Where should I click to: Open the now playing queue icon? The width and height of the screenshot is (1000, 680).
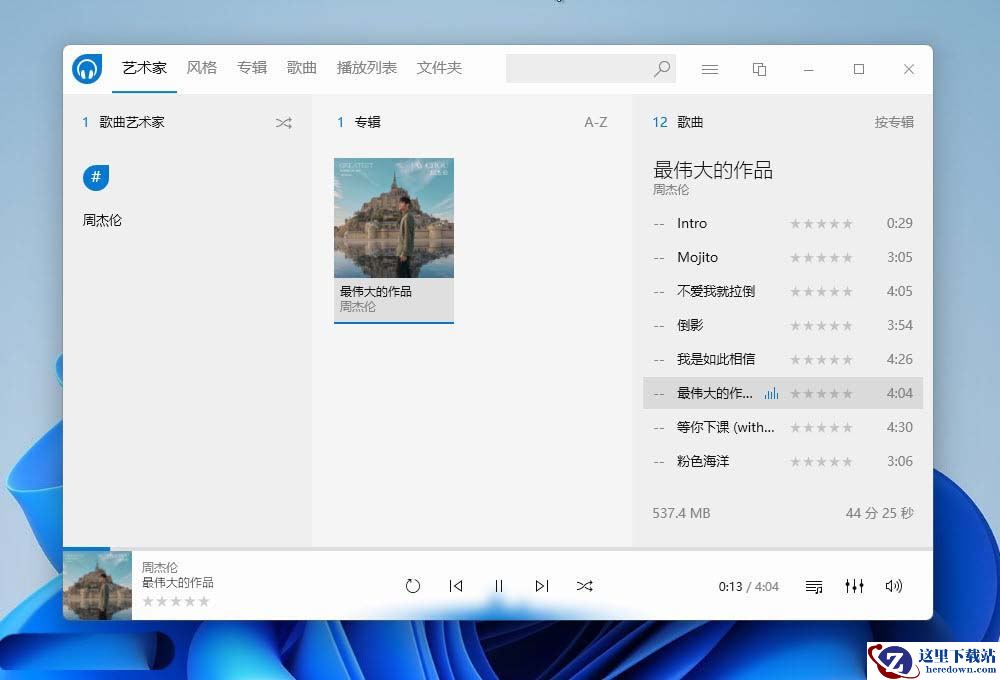(814, 586)
